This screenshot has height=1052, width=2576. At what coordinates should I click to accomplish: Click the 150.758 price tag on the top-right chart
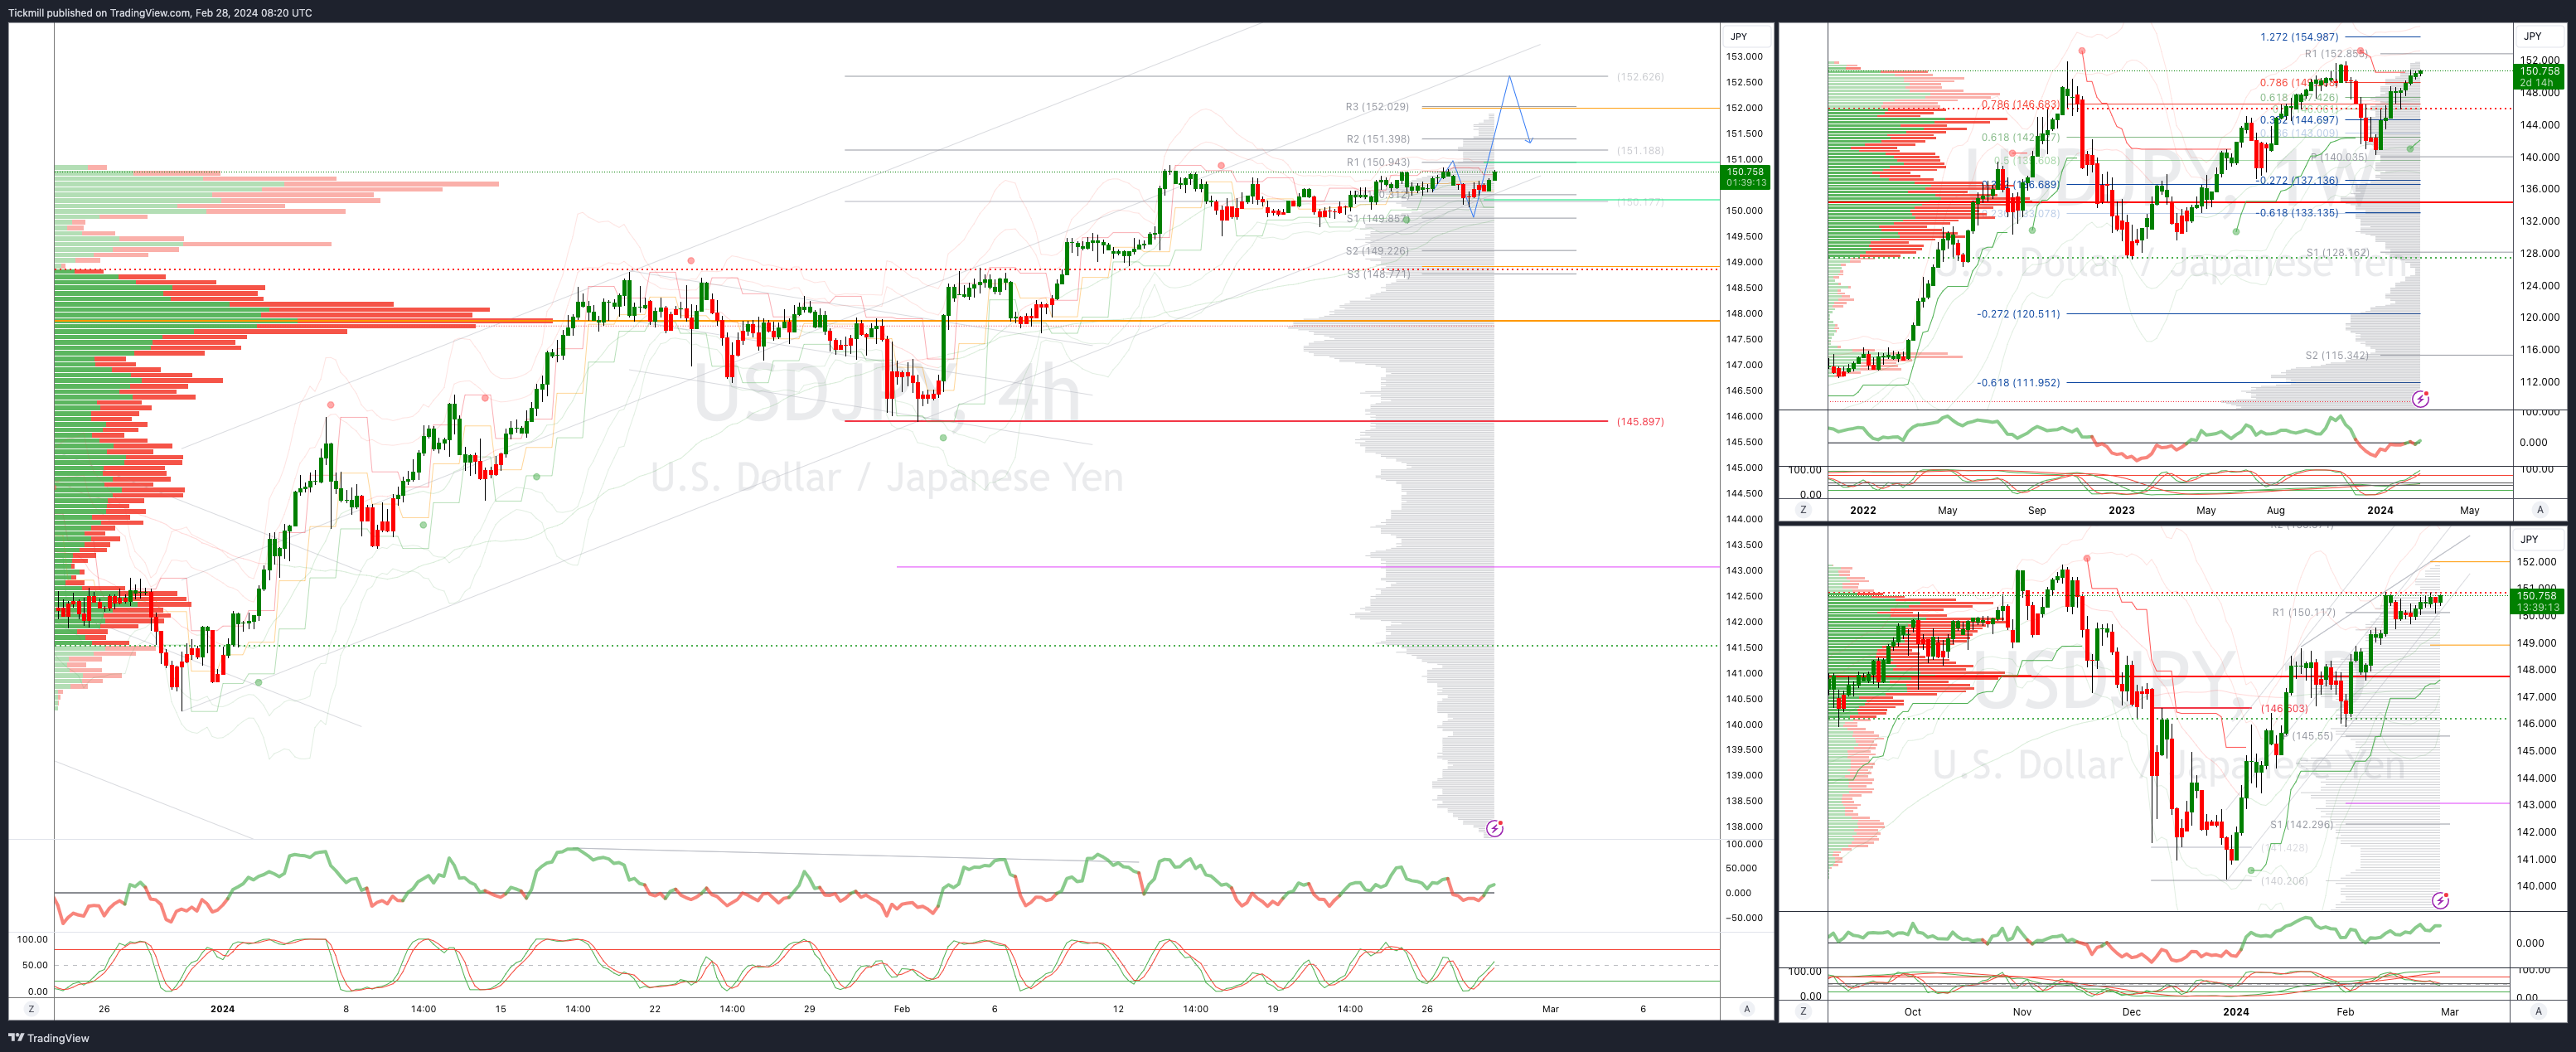click(2539, 77)
